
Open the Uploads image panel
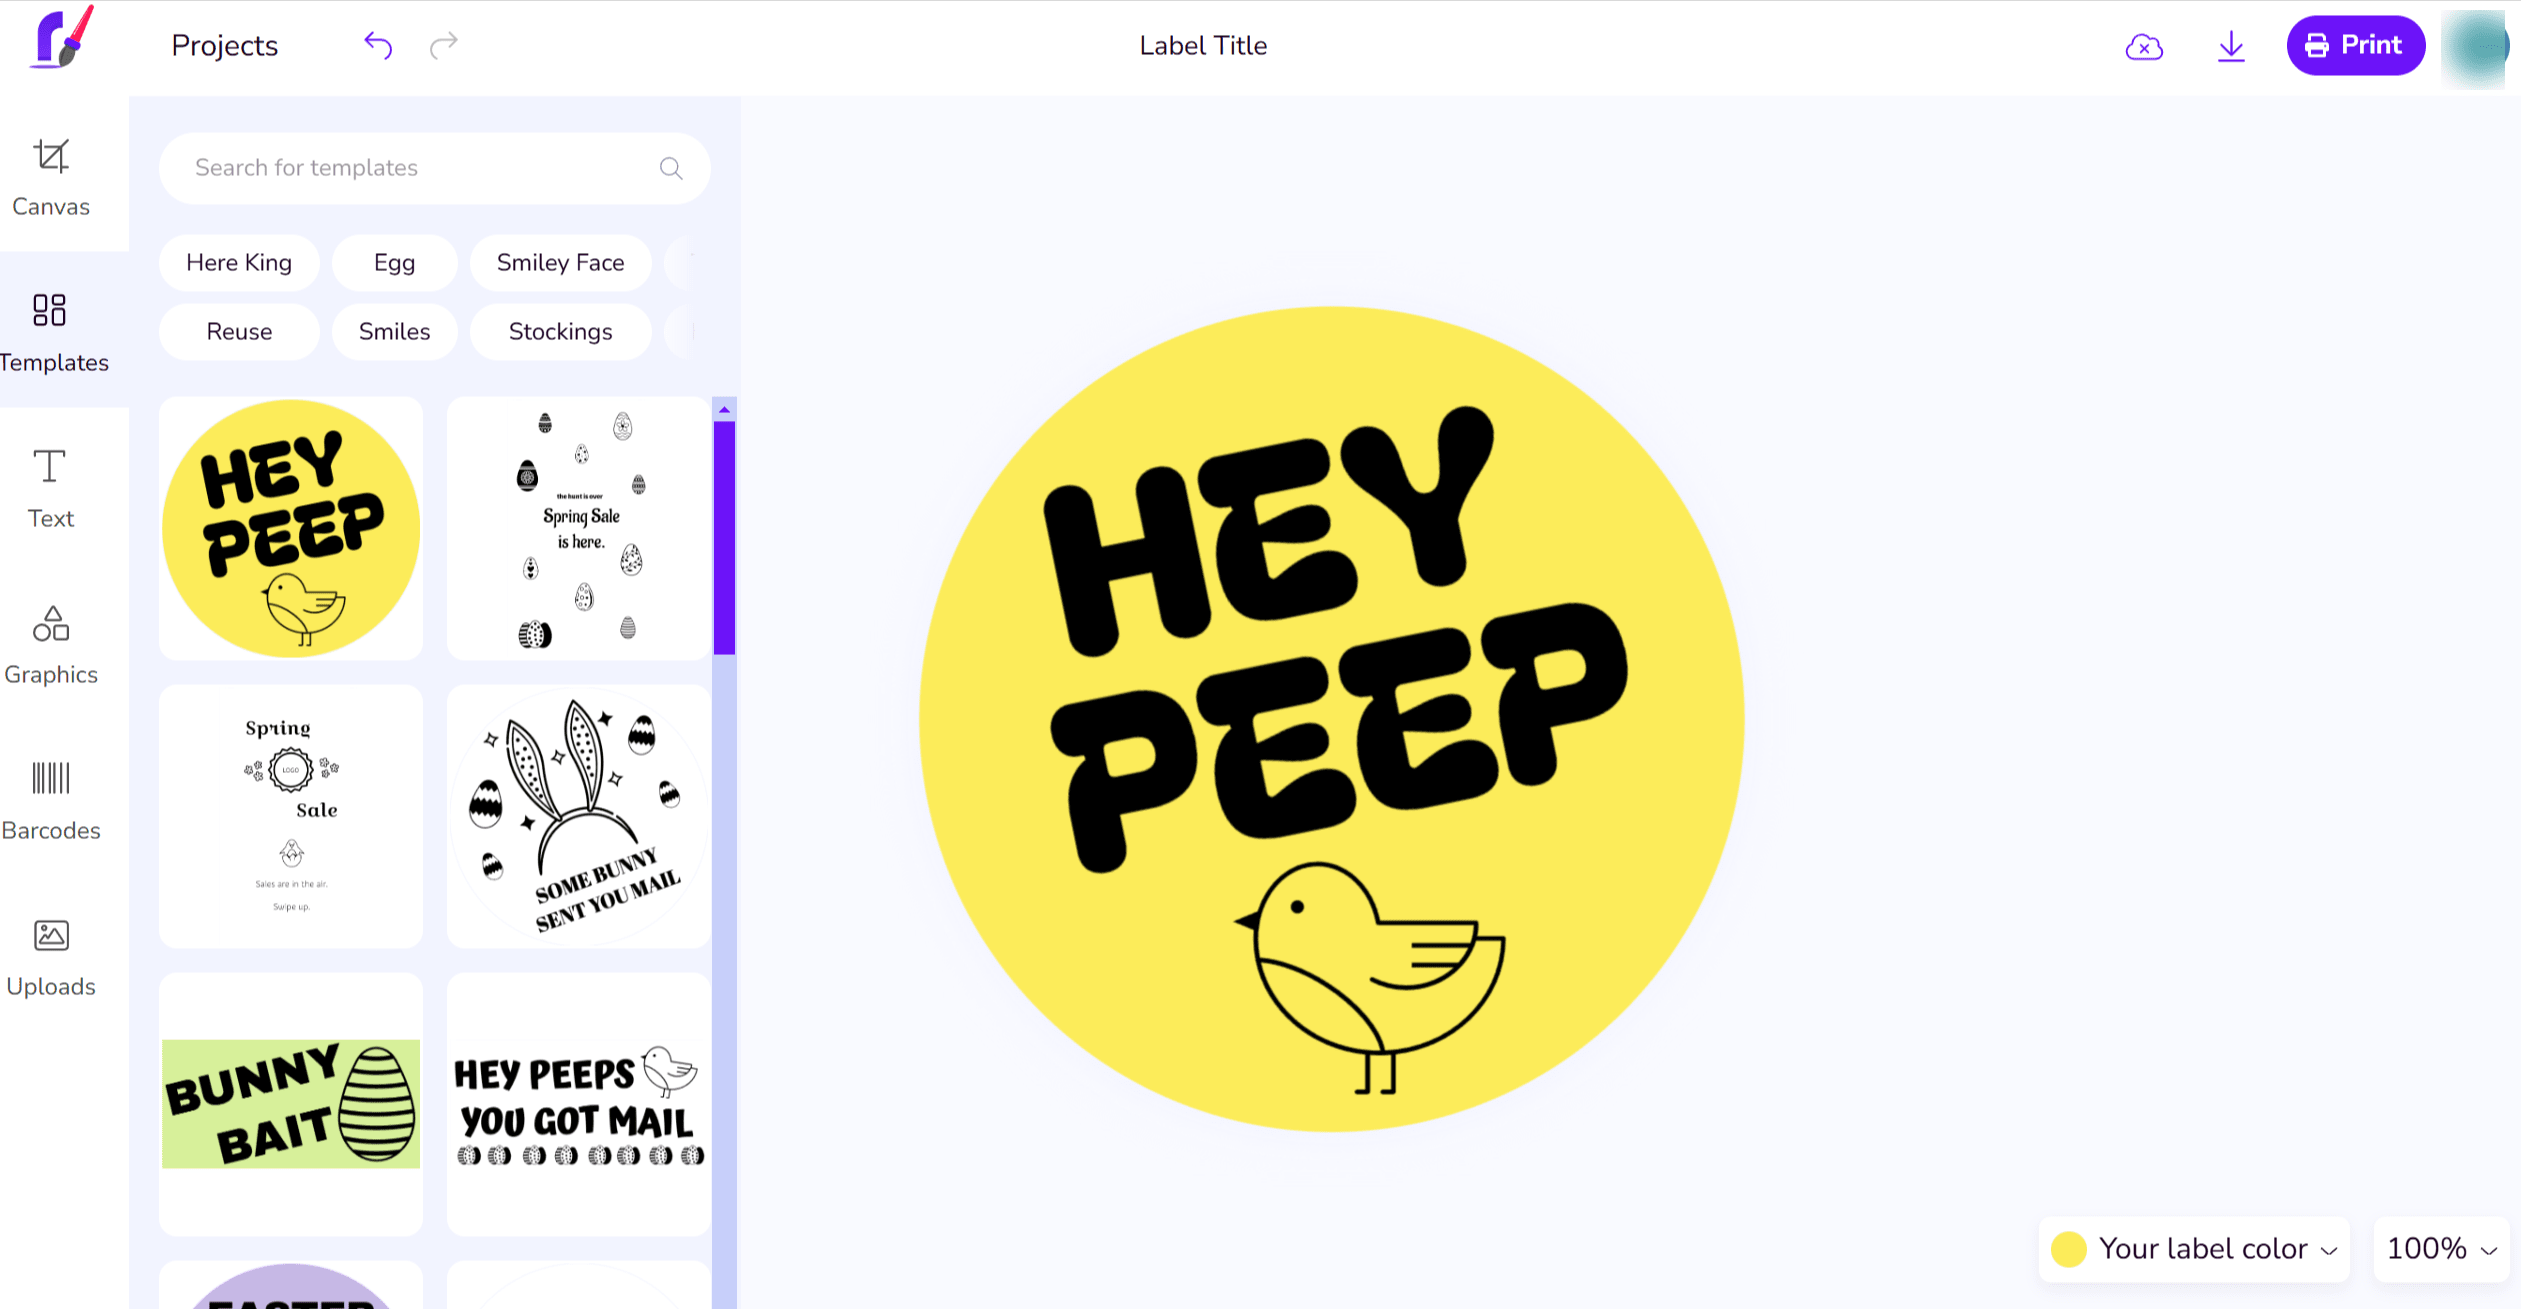pyautogui.click(x=51, y=957)
